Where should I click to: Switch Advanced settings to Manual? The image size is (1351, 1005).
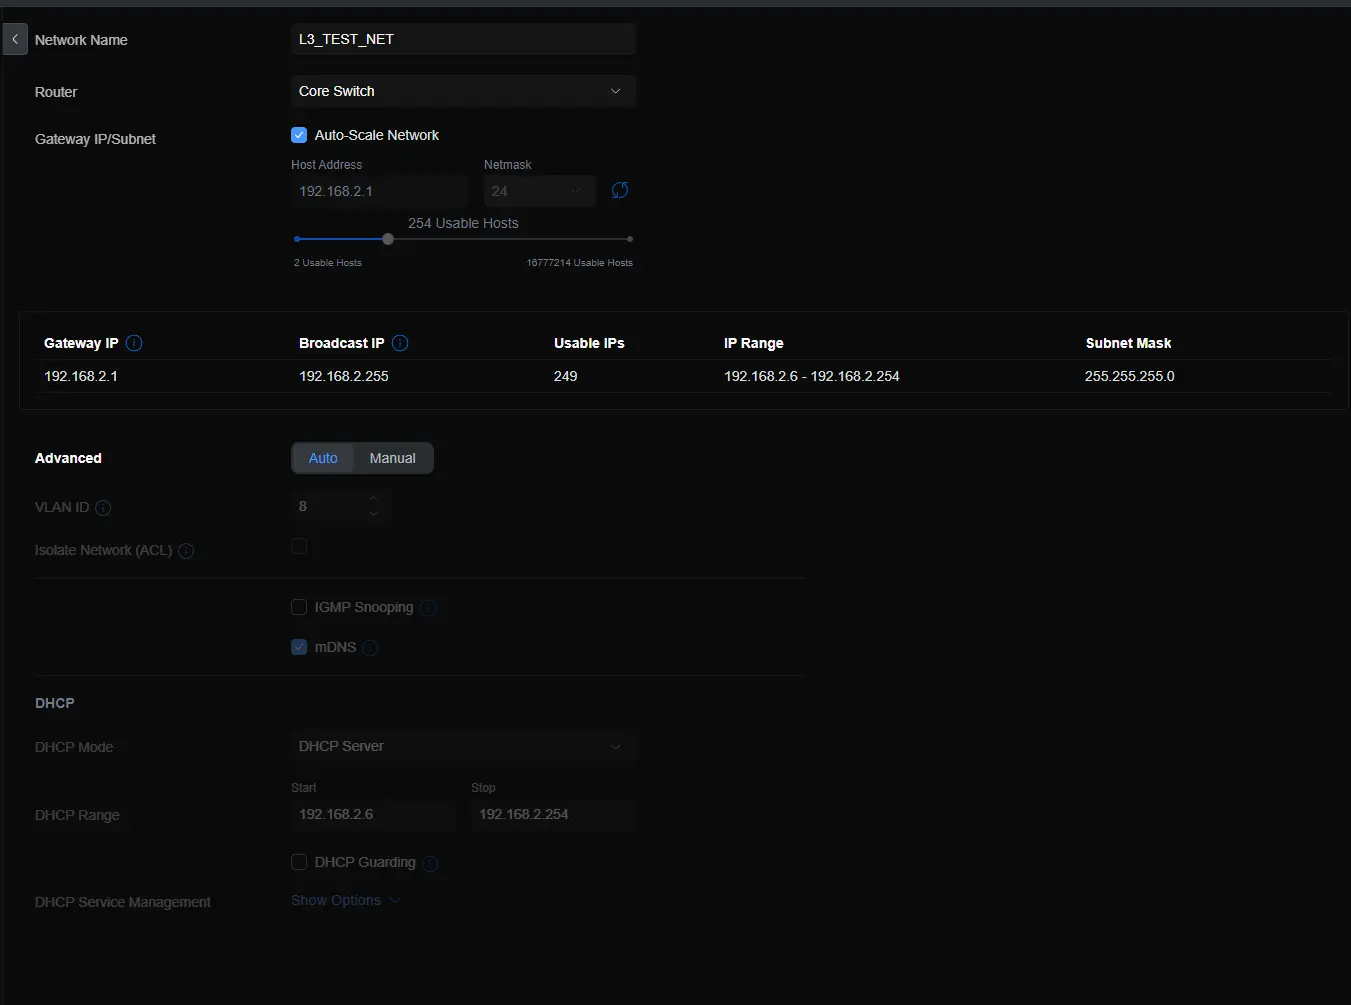392,458
